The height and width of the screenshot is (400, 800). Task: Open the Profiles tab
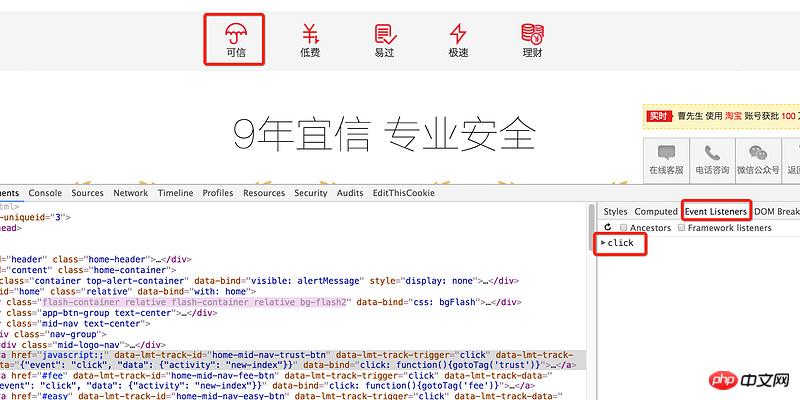[218, 193]
